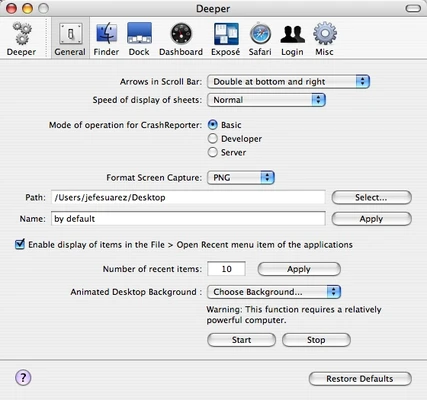Open the Dashboard gauge pane
427x400 pixels.
181,39
